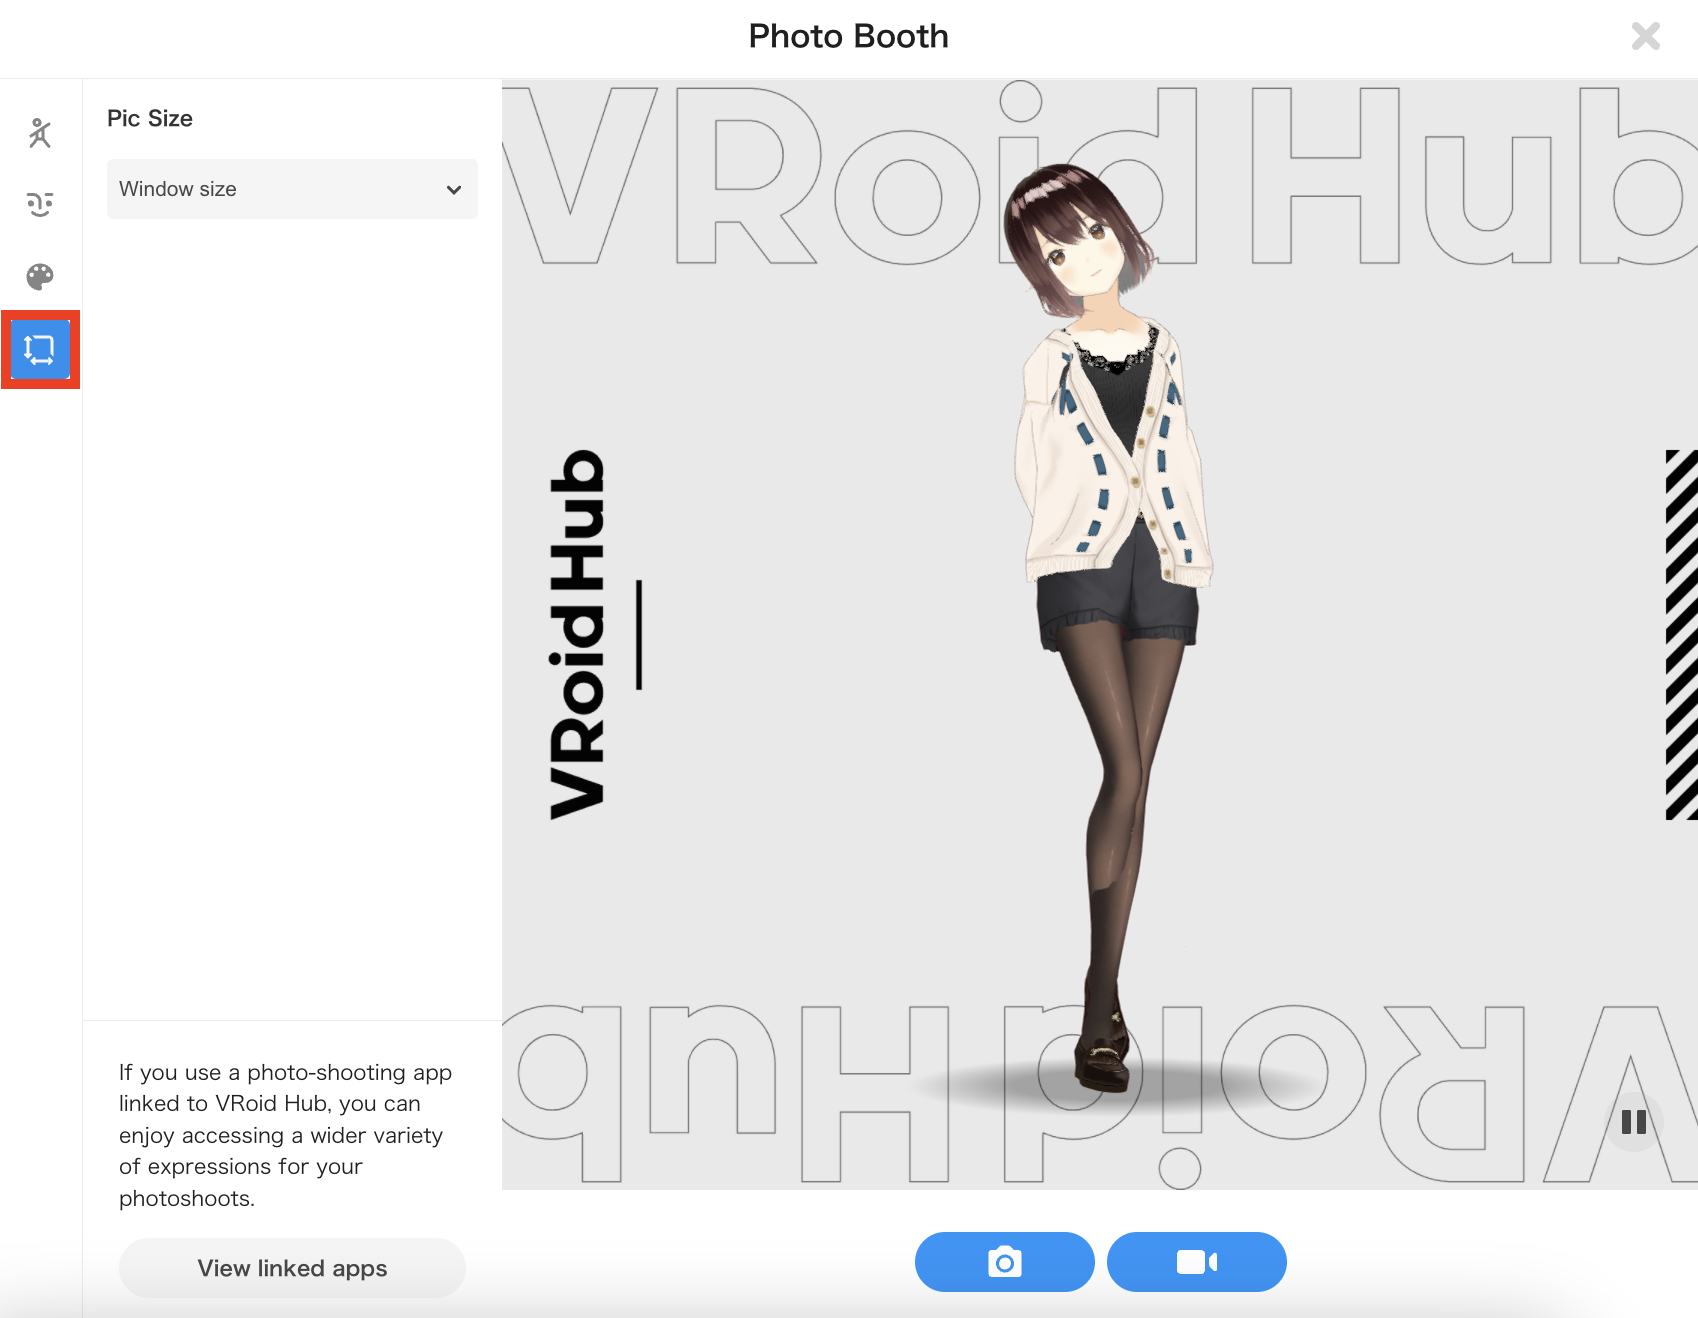
Task: Click the Photo Booth title text
Action: coord(848,36)
